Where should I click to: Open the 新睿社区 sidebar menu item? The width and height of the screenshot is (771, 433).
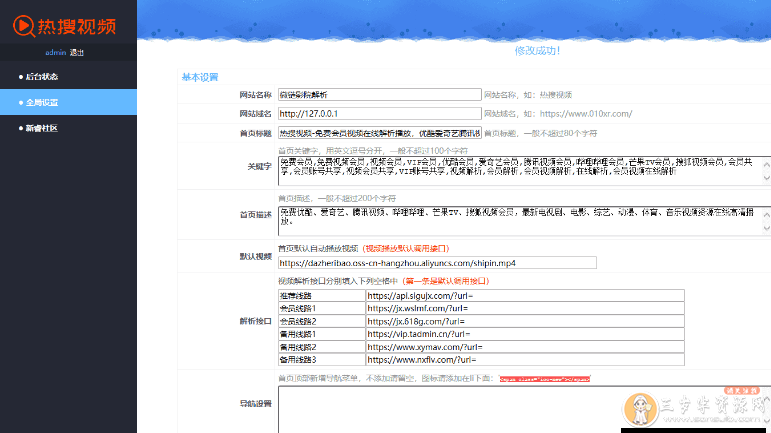click(x=42, y=128)
